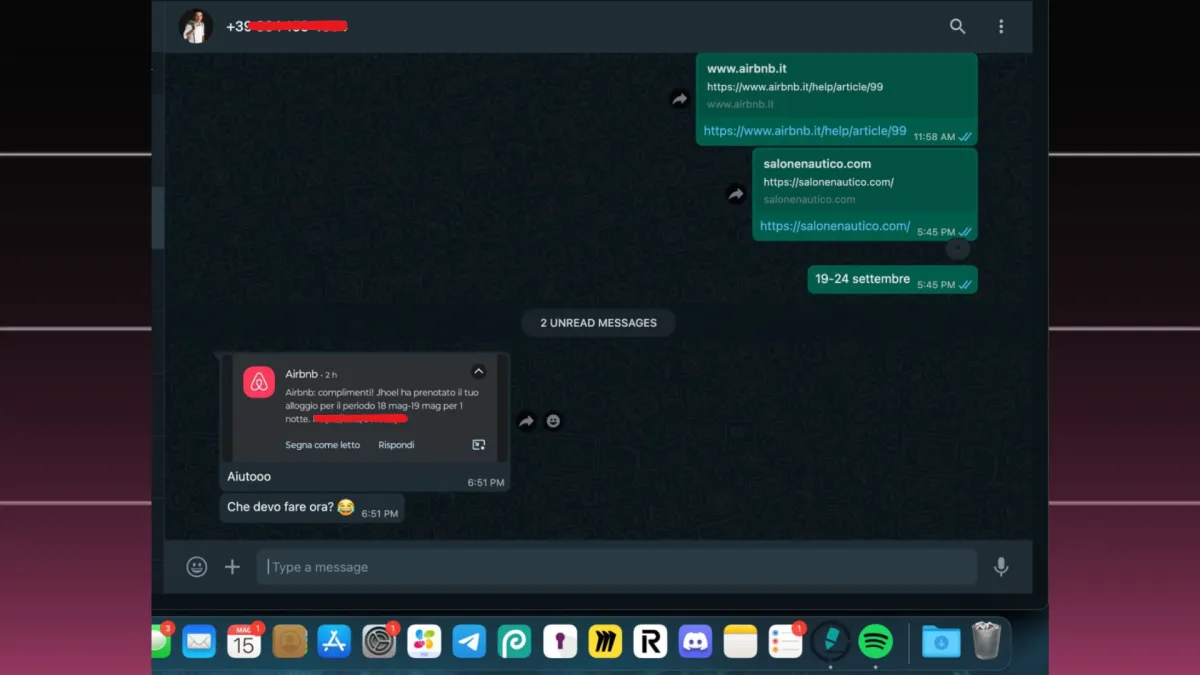The height and width of the screenshot is (675, 1200).
Task: Open the emoji picker beside the message box
Action: (x=197, y=567)
